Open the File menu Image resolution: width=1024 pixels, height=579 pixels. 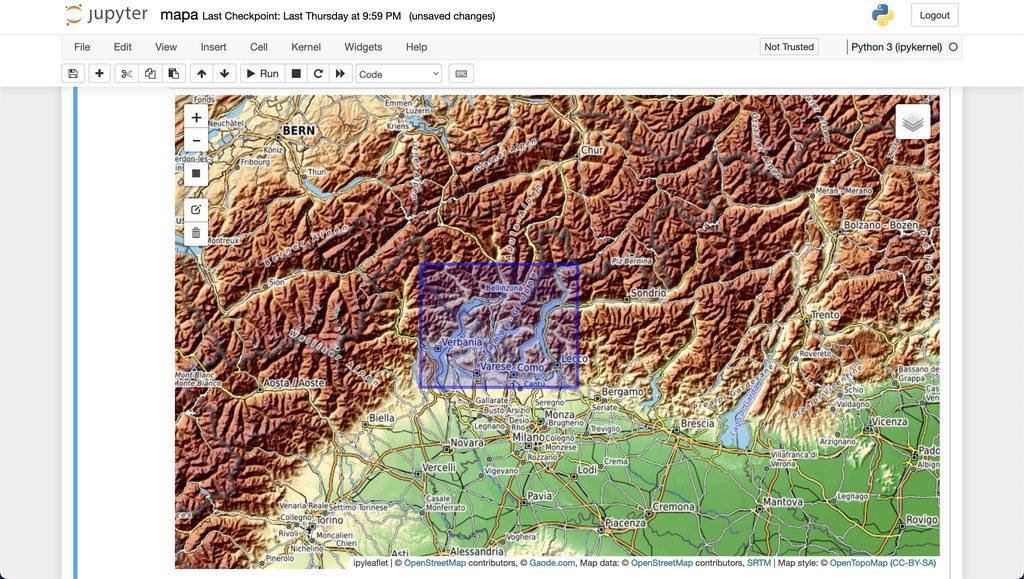coord(82,47)
